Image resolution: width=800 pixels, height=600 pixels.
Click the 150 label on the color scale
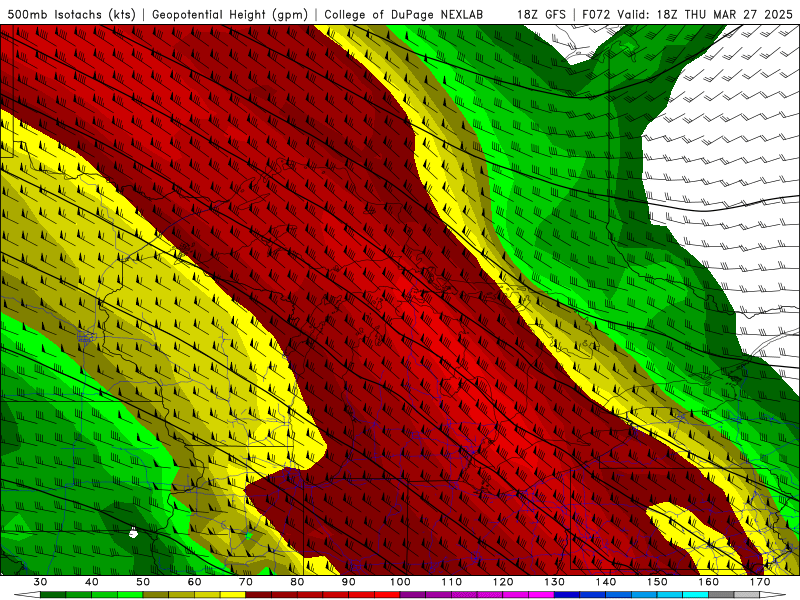[x=658, y=582]
